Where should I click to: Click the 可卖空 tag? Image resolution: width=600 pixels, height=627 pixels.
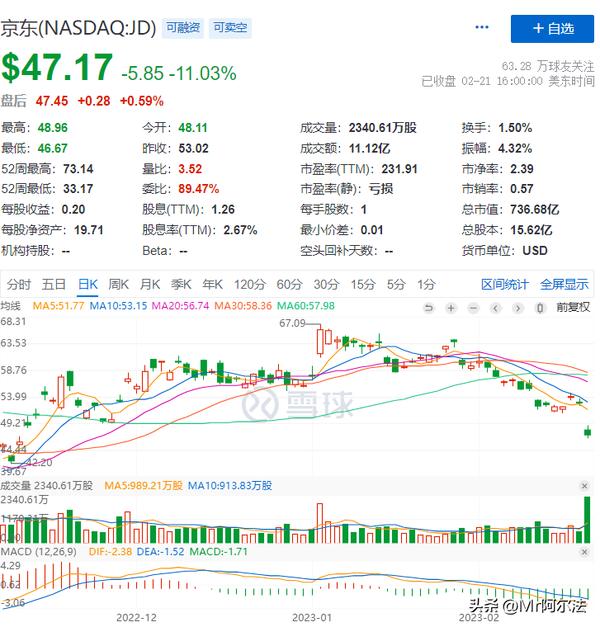click(230, 28)
